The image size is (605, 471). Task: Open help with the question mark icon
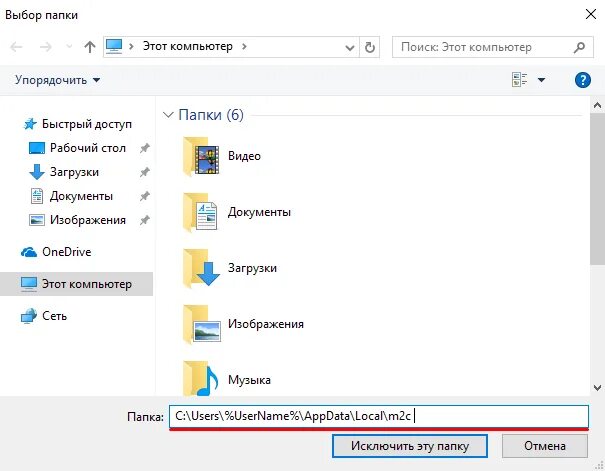(583, 80)
